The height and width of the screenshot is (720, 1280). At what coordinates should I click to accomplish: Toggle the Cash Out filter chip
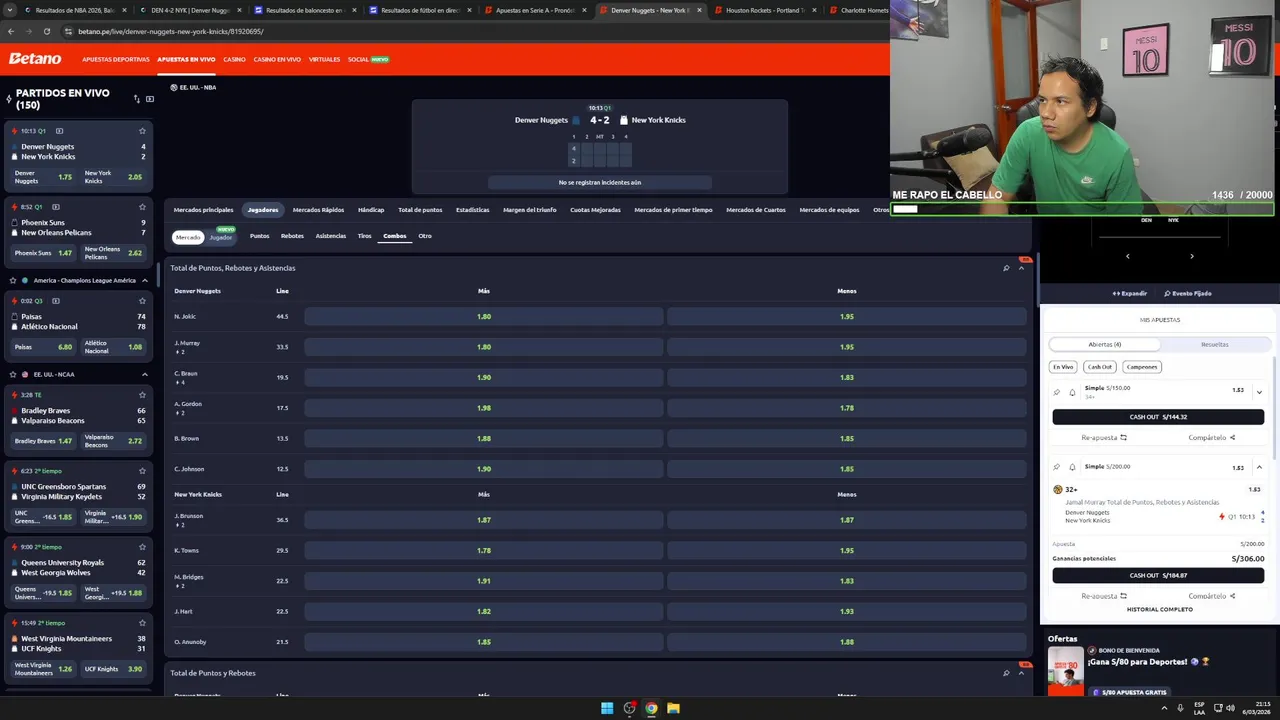pyautogui.click(x=1100, y=367)
